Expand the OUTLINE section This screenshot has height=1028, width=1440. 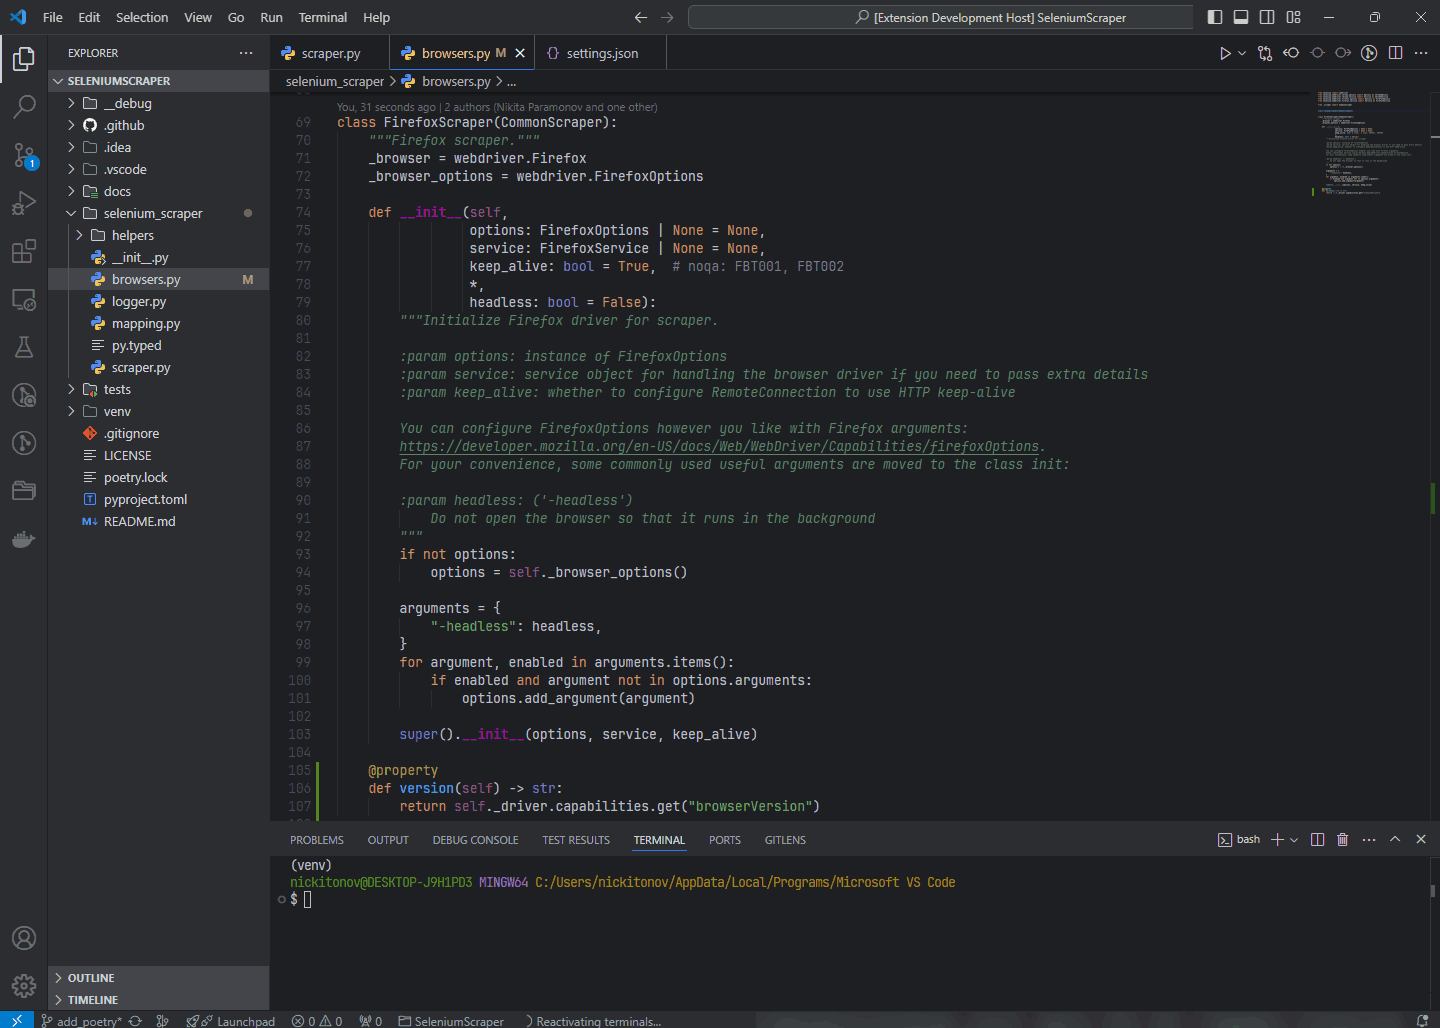159,978
